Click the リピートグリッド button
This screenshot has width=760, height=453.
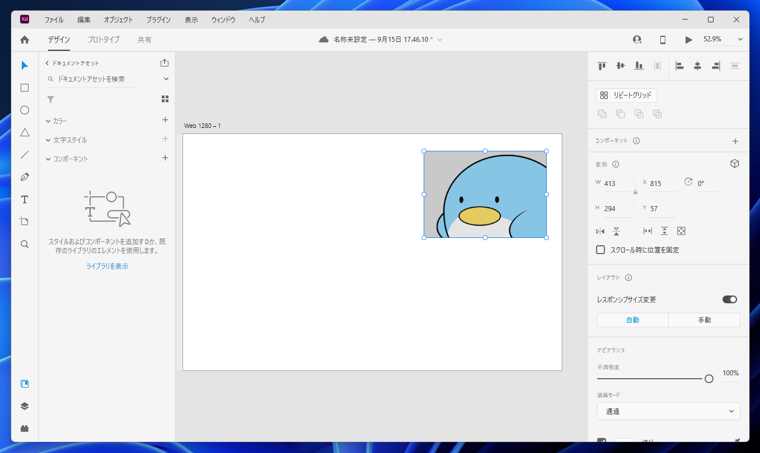pyautogui.click(x=626, y=95)
